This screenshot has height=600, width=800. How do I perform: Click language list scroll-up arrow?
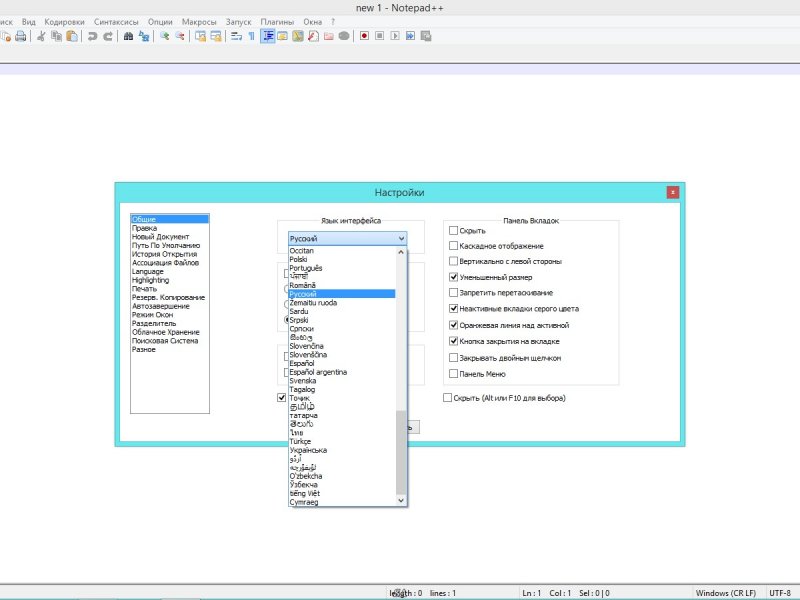pyautogui.click(x=401, y=252)
